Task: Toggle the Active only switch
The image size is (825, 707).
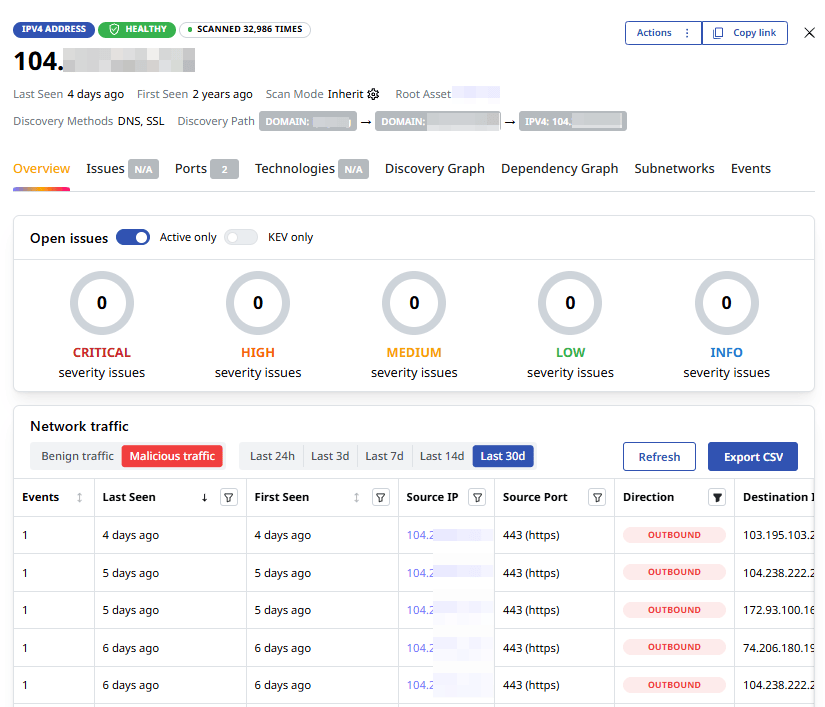Action: click(x=133, y=237)
